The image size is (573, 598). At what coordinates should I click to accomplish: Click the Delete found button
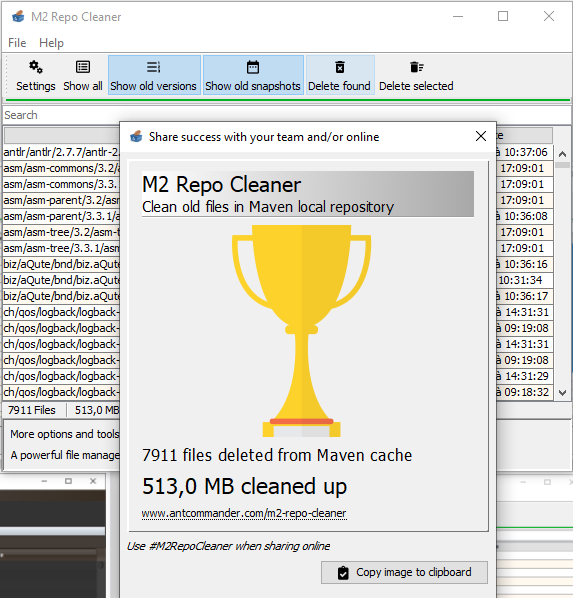click(340, 76)
